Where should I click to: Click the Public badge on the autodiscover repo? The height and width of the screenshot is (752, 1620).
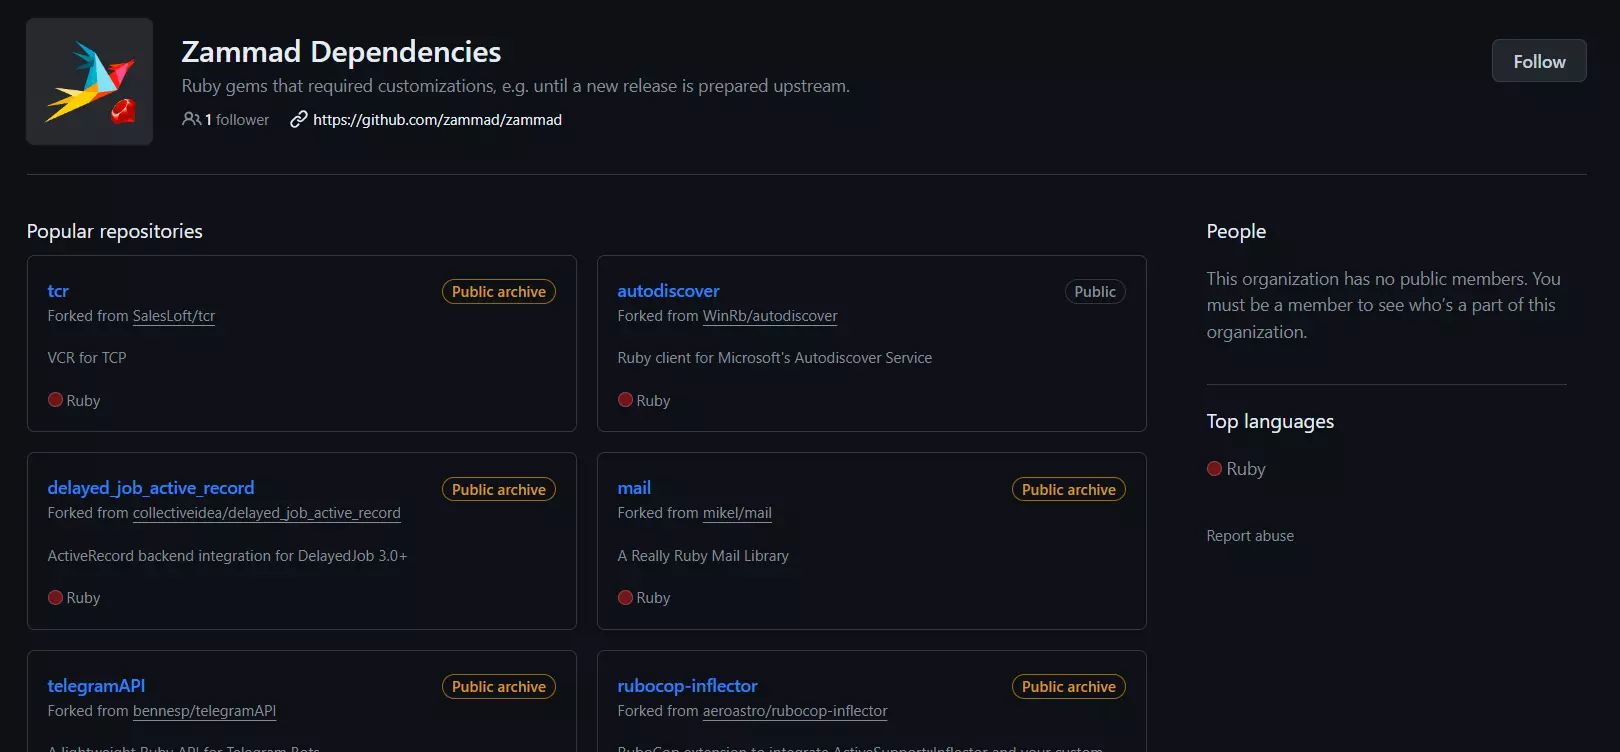(x=1094, y=291)
